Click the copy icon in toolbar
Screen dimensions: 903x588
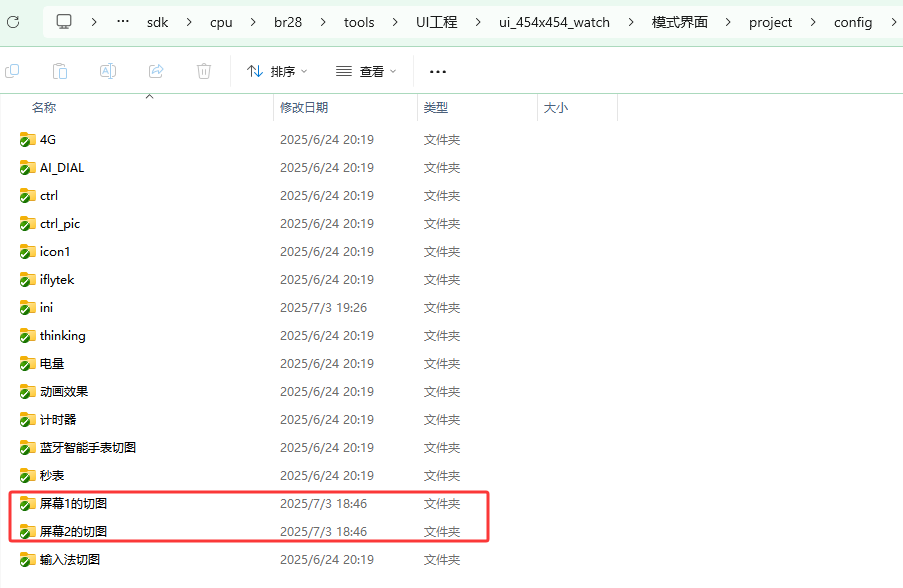click(12, 71)
